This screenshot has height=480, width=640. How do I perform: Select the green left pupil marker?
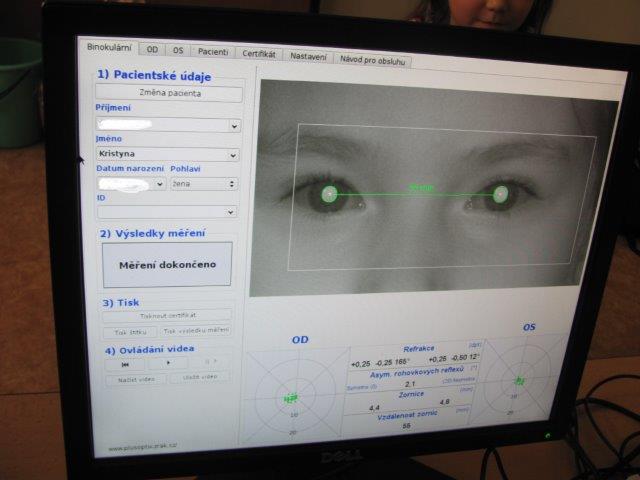(500, 194)
